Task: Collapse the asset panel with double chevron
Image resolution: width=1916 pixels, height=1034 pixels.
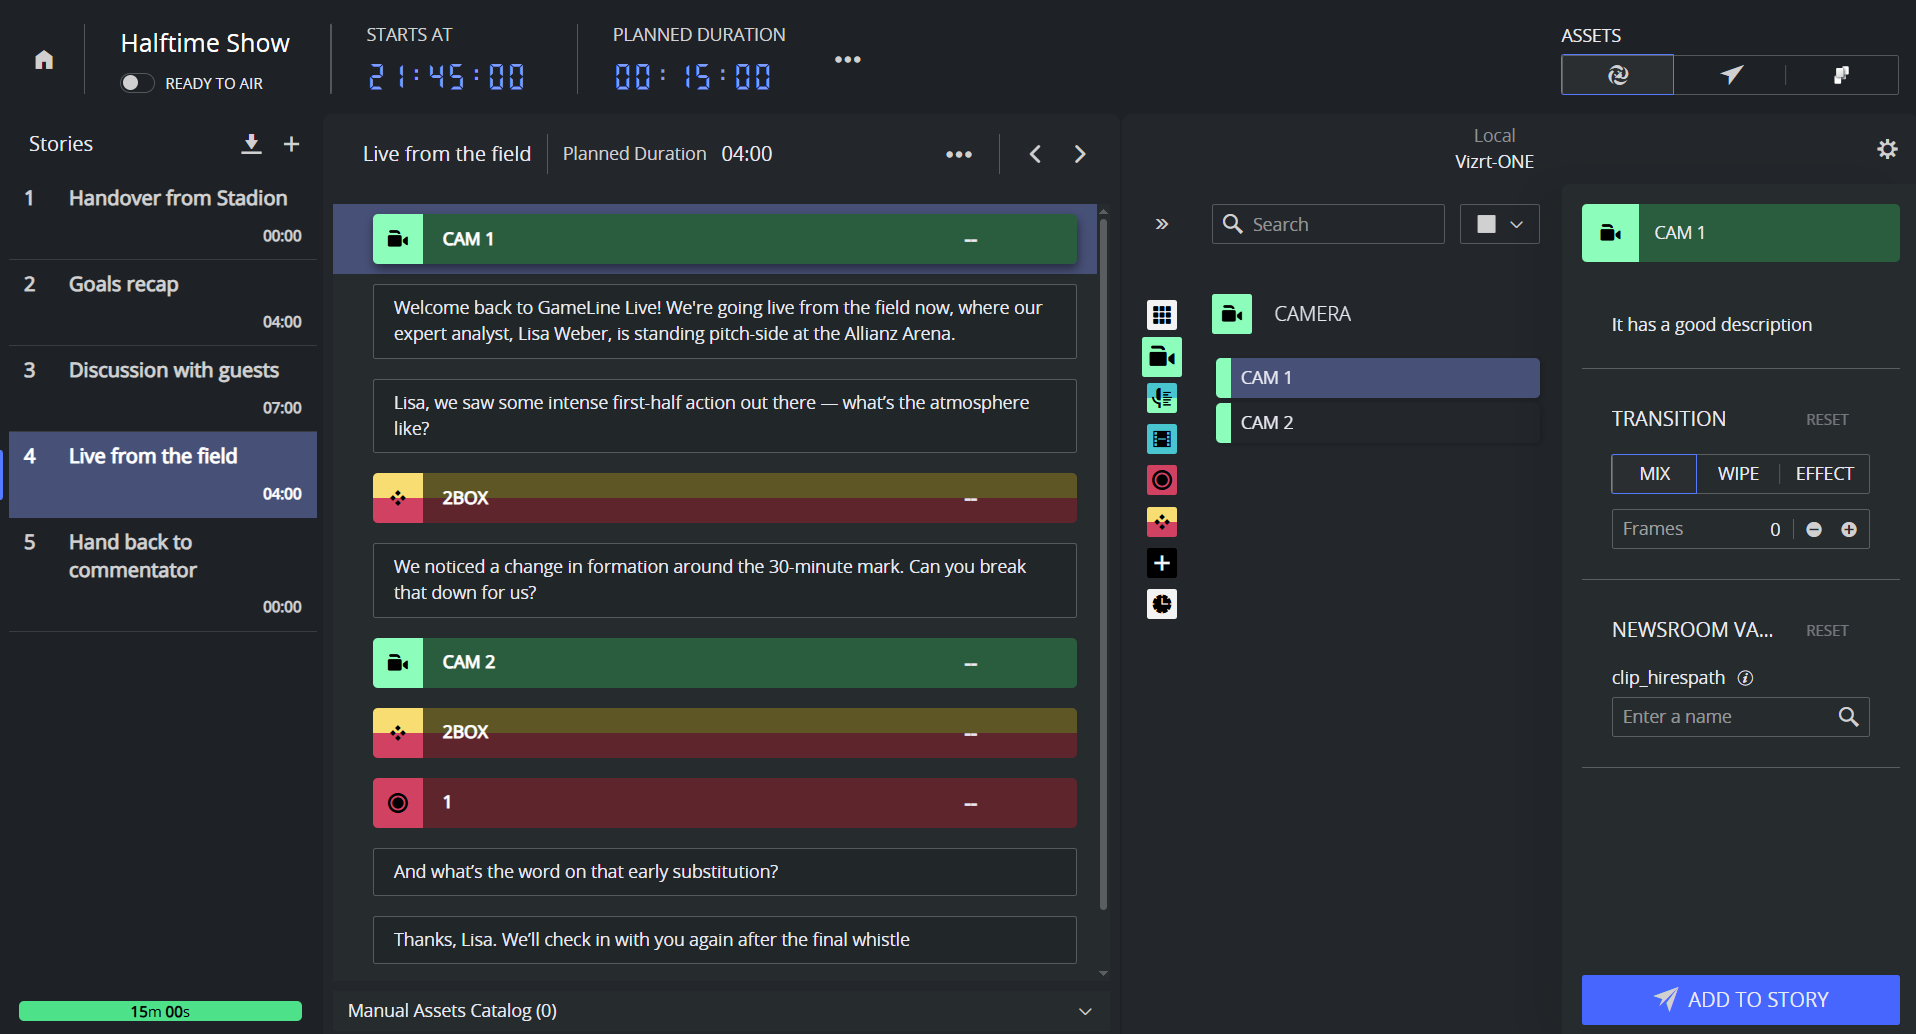Action: point(1161,224)
